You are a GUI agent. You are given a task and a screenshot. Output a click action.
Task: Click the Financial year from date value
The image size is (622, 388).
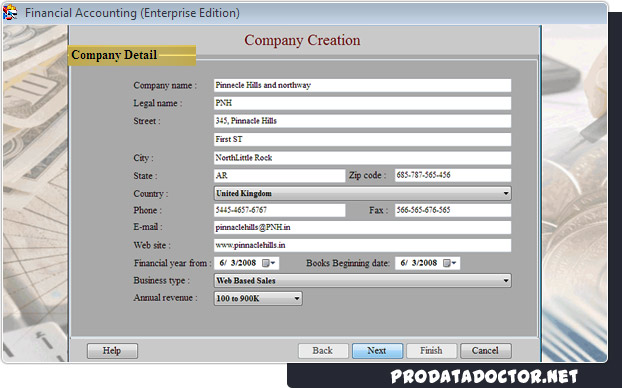tap(238, 263)
